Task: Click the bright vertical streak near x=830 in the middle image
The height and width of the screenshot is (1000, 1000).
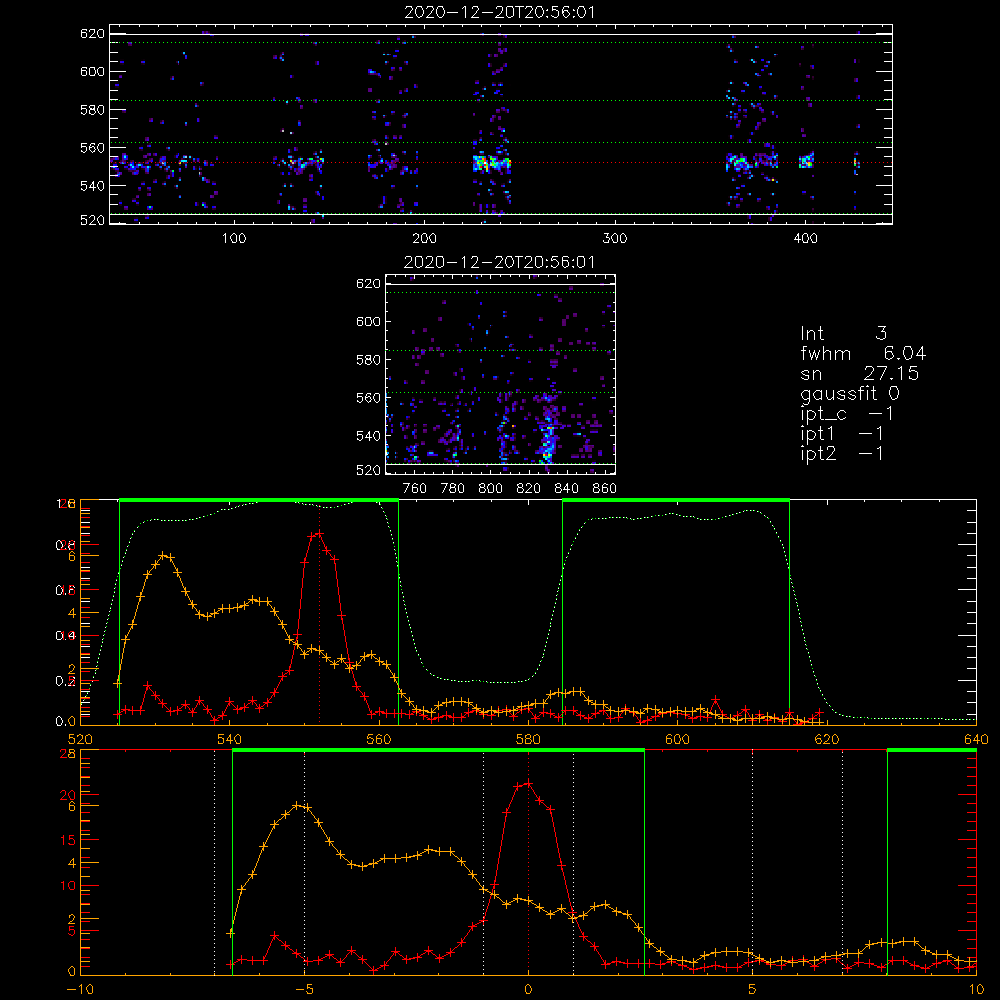Action: pyautogui.click(x=547, y=434)
